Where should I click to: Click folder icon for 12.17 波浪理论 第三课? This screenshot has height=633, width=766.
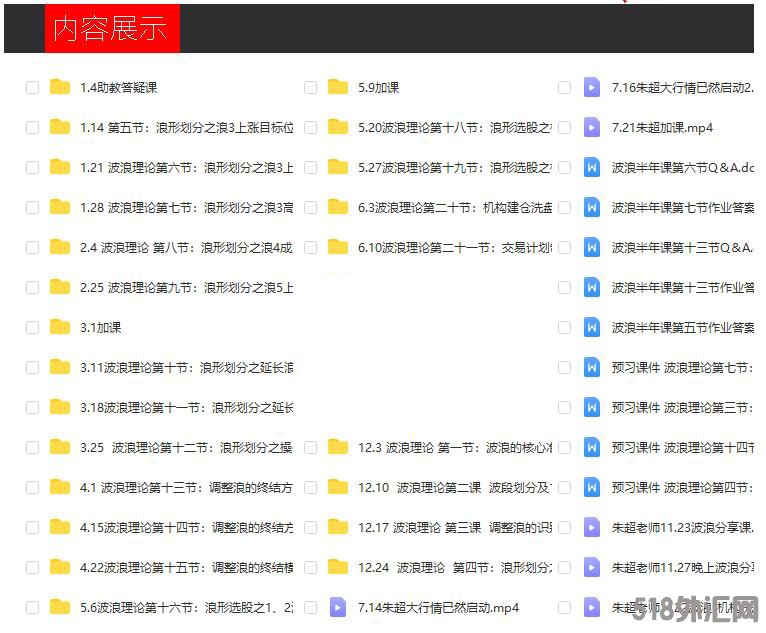tap(338, 528)
